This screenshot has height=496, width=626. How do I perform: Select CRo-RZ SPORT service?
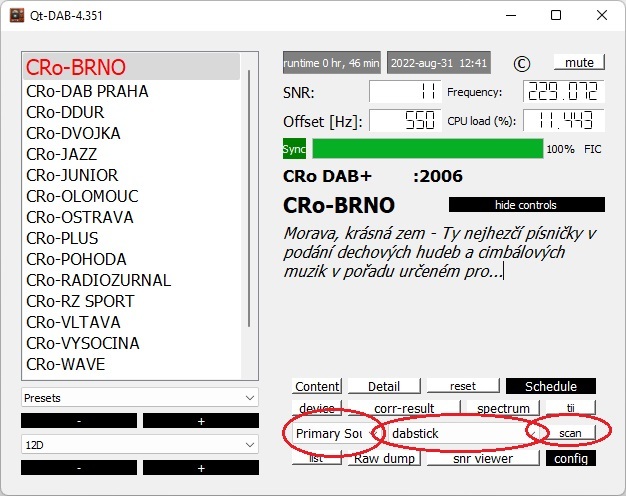132,302
